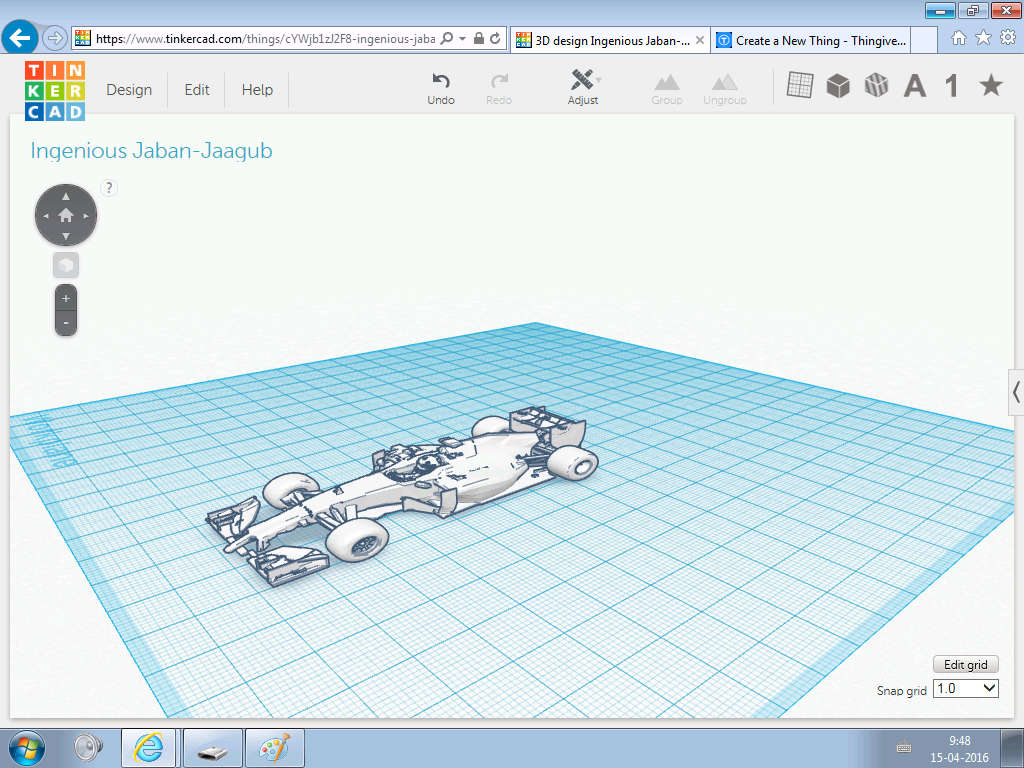Click the project title Ingenious Jaban-Jaagub
Screen dimensions: 1024x768
pos(152,151)
